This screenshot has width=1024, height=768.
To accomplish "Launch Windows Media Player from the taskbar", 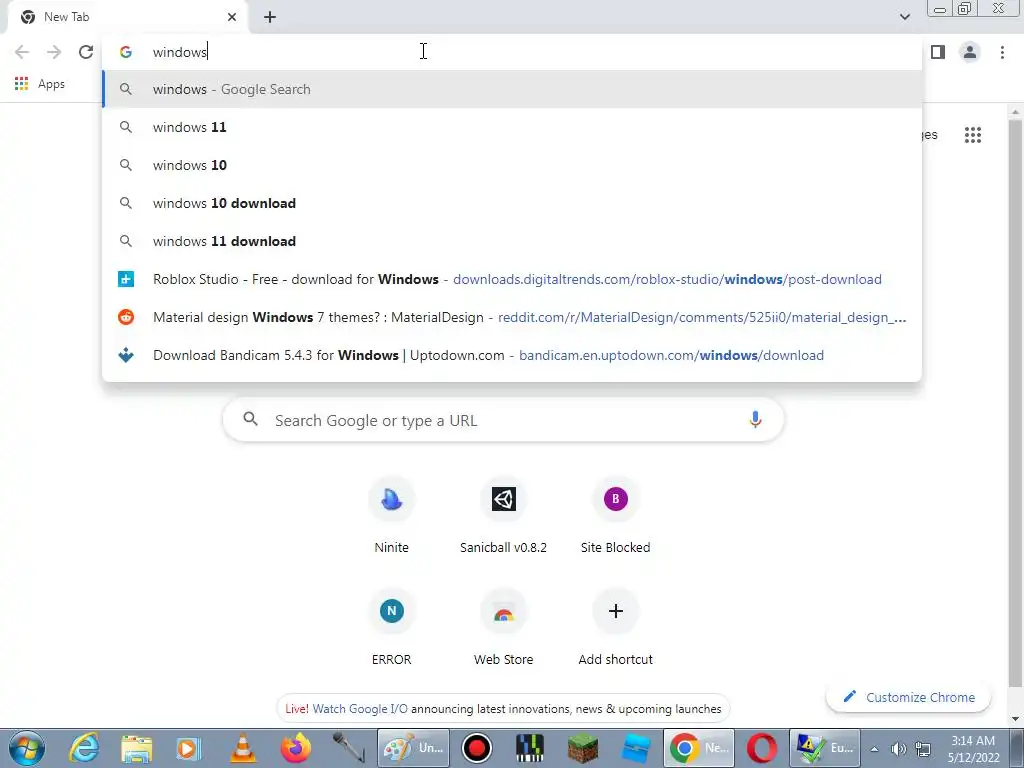I will coord(189,748).
